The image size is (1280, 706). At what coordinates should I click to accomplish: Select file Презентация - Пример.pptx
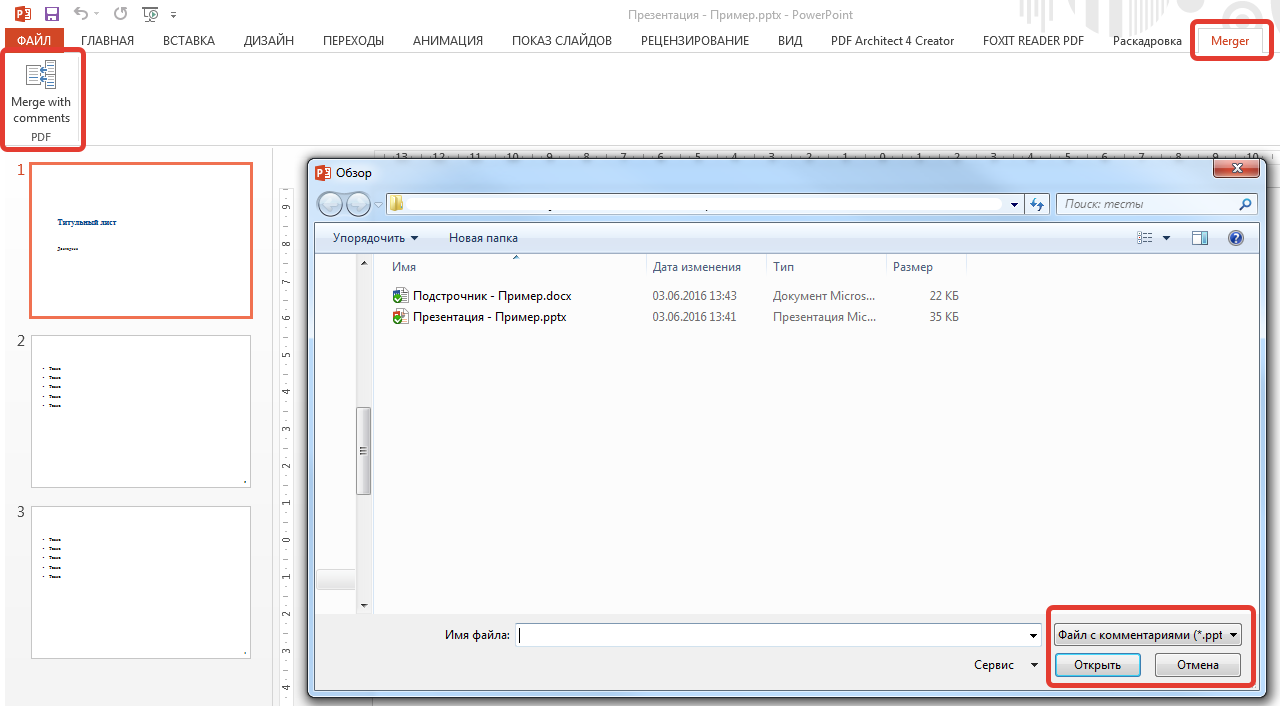tap(490, 317)
